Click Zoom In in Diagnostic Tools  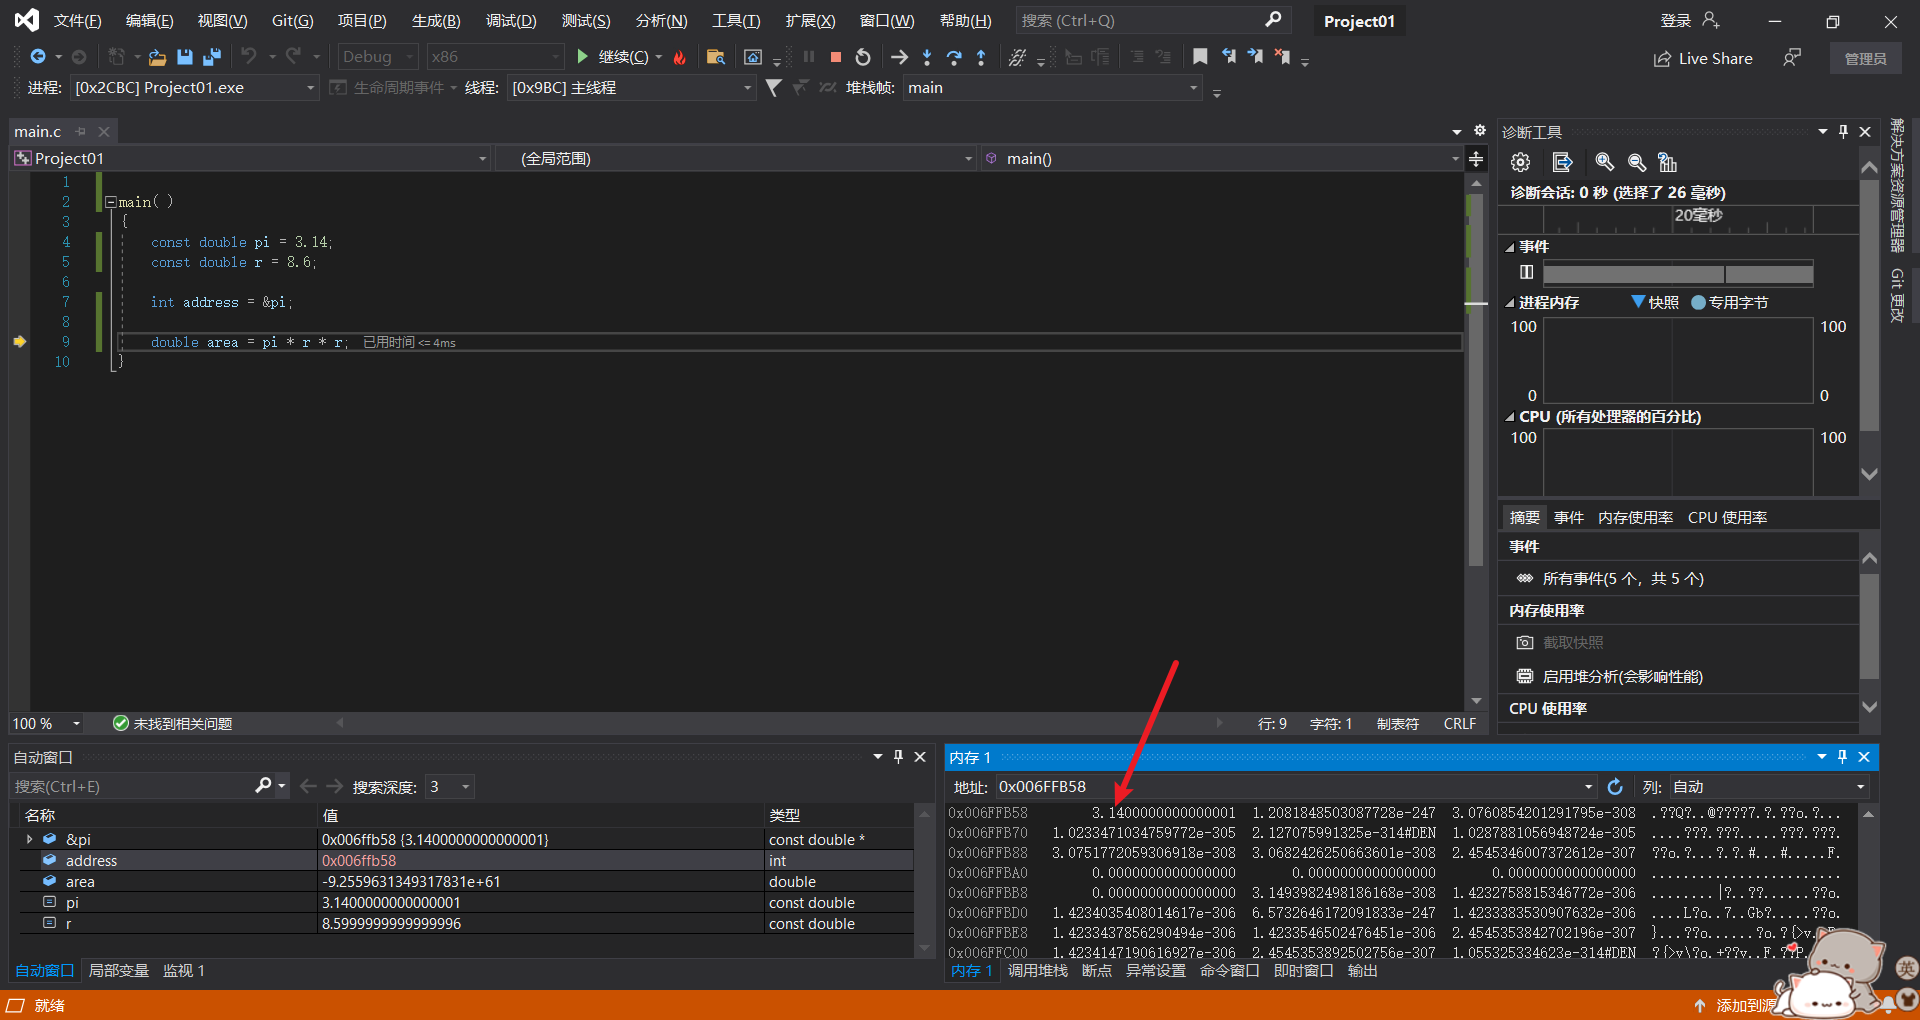(1604, 162)
